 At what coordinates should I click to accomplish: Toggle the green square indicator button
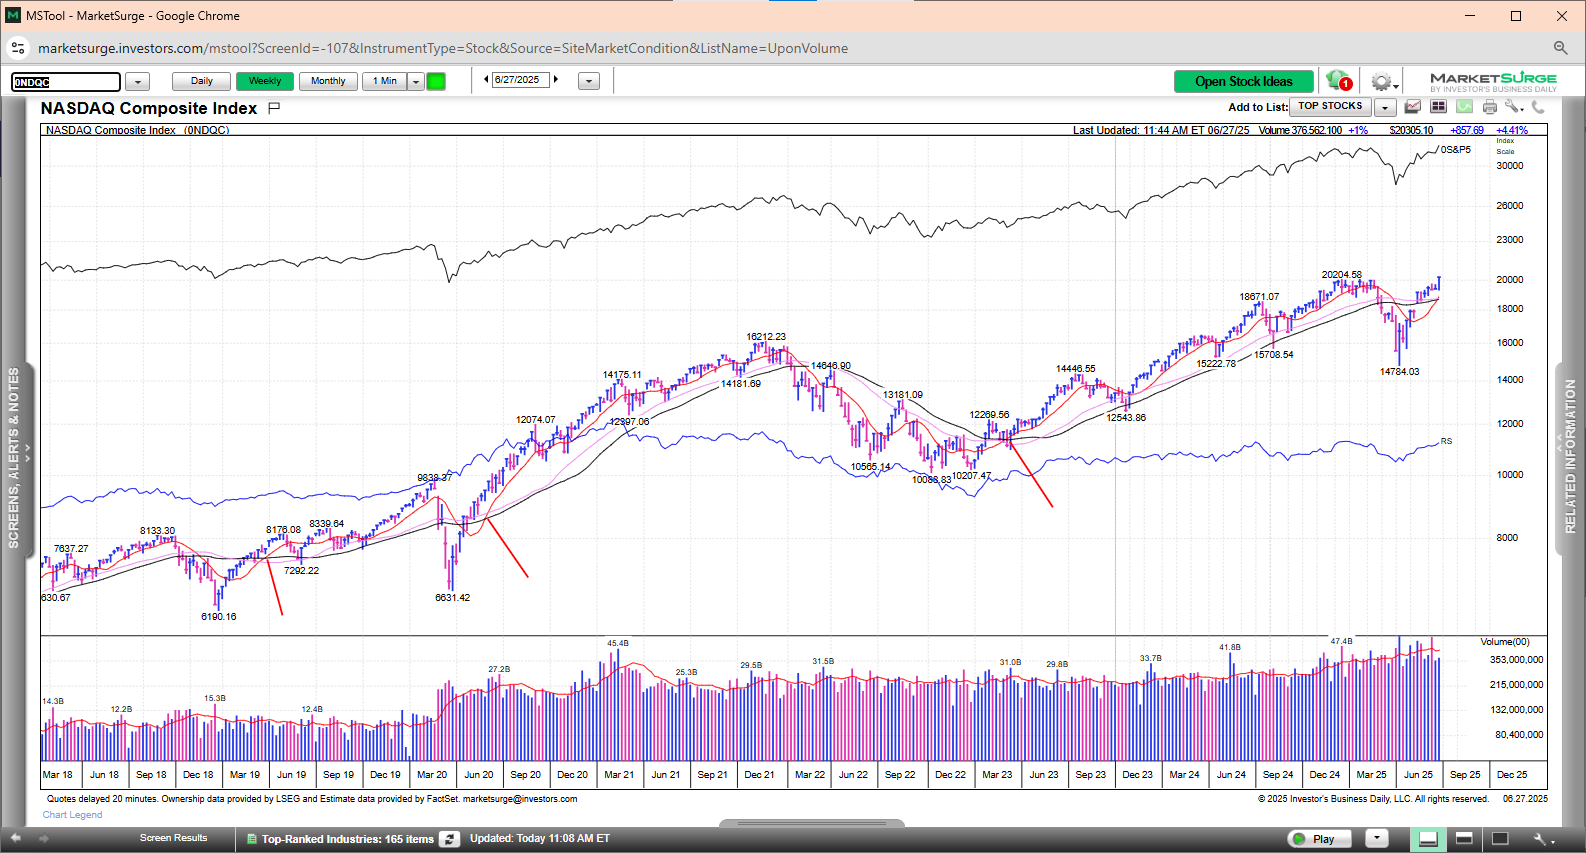[x=436, y=81]
